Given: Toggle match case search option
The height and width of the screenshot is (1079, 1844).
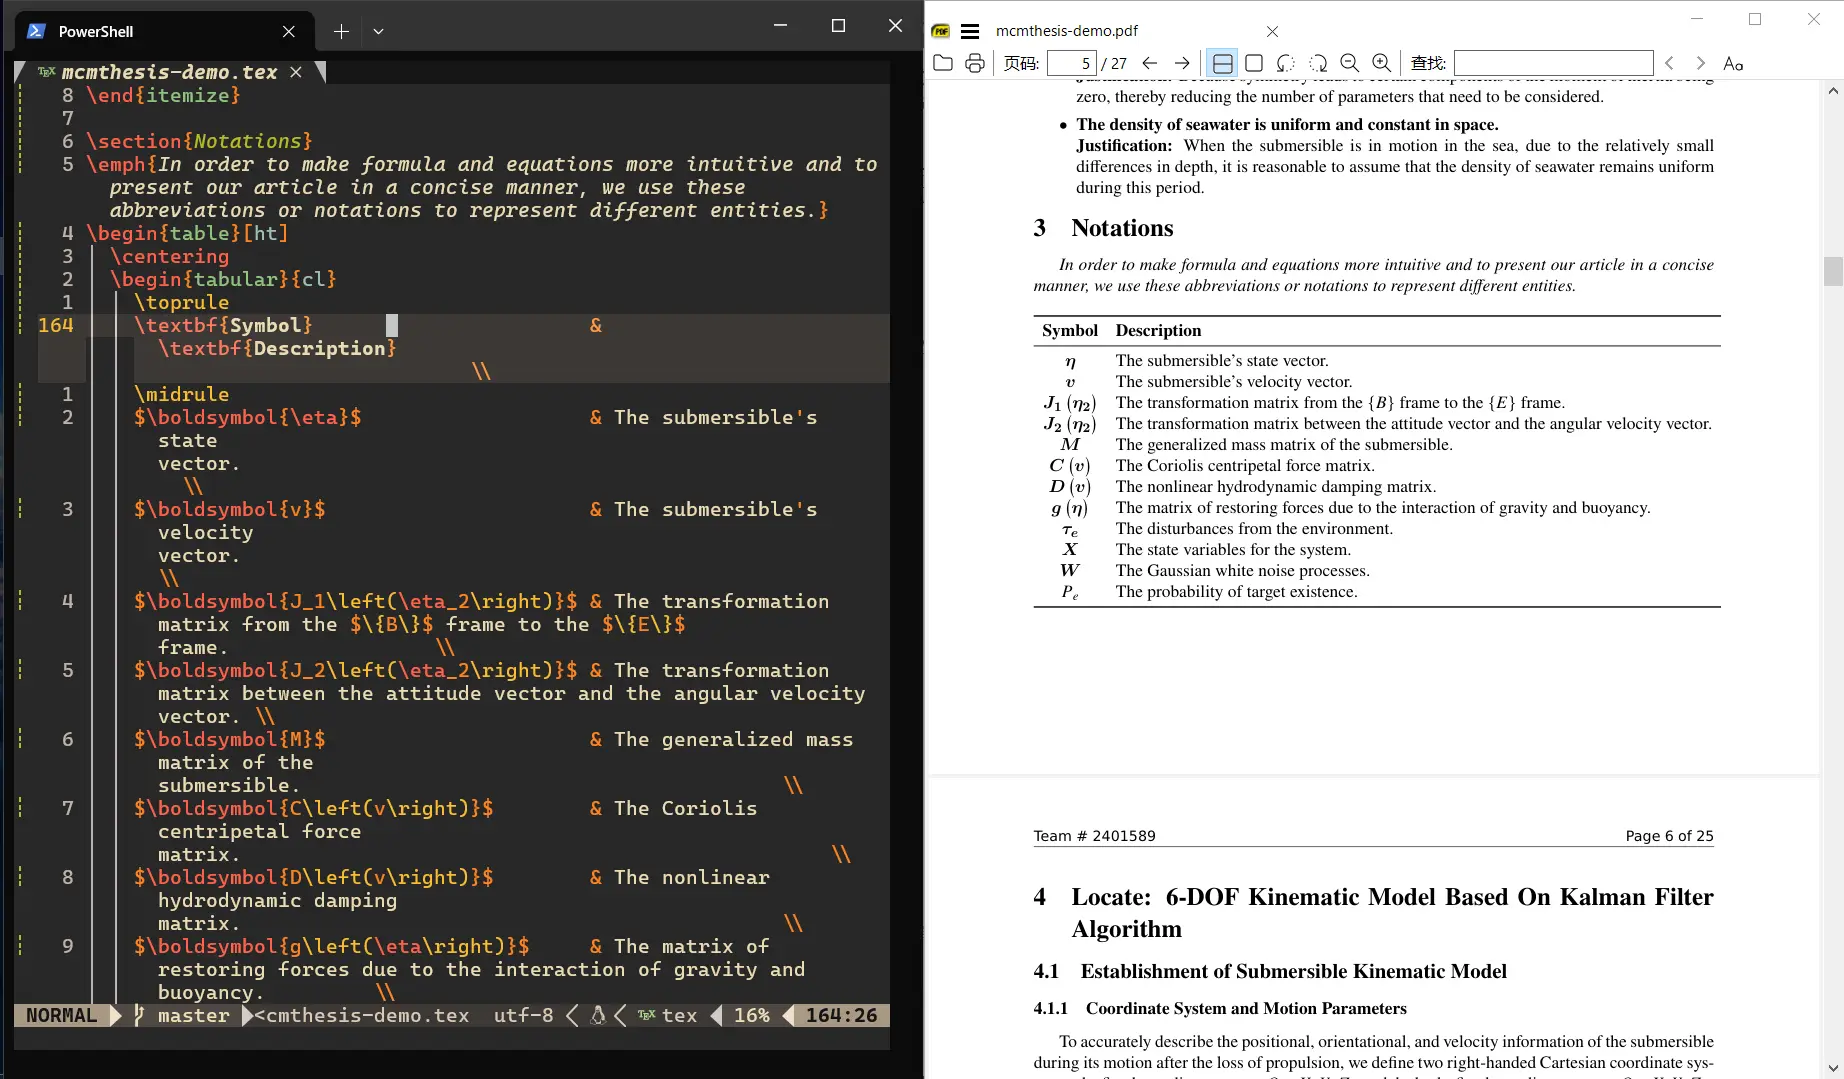Looking at the screenshot, I should point(1733,63).
